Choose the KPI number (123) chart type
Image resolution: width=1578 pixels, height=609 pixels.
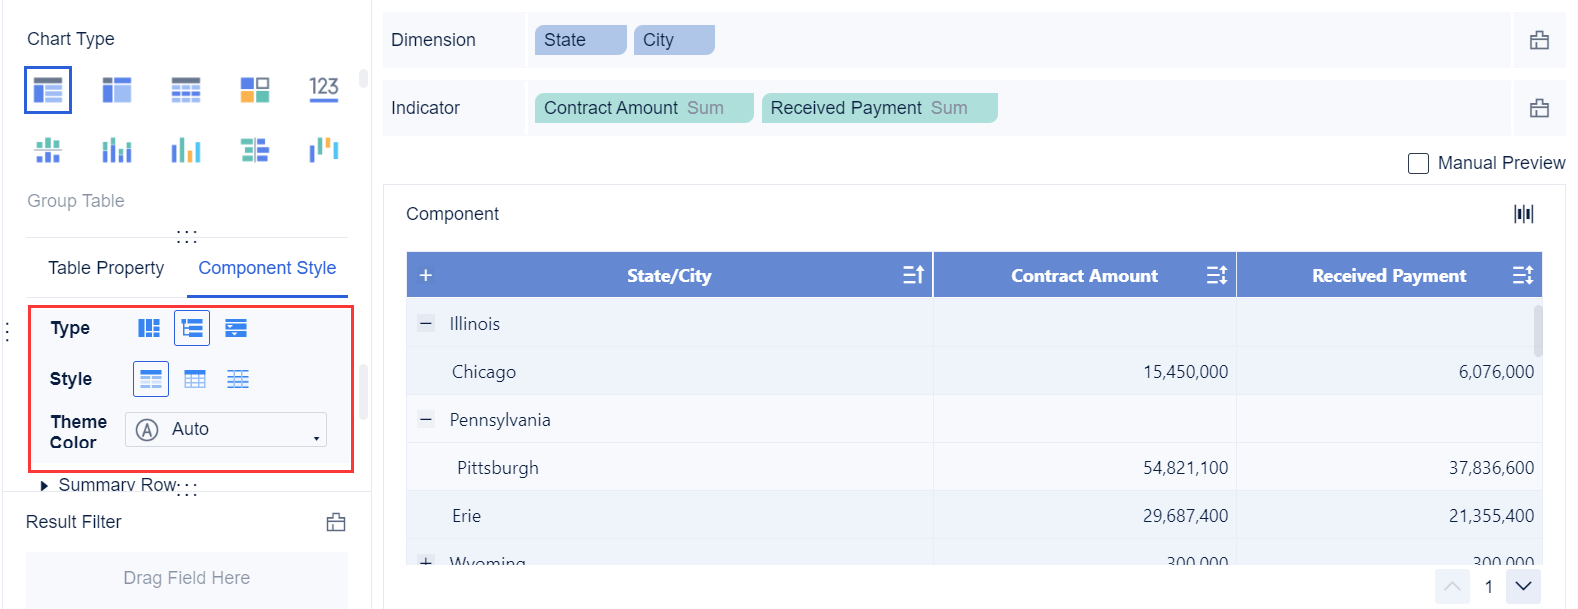(x=323, y=90)
